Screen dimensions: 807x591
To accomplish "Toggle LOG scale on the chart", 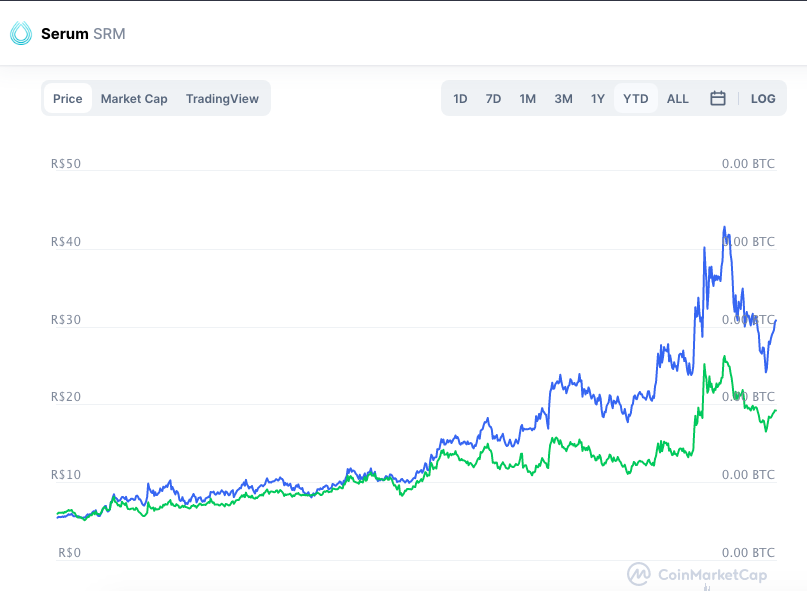I will (763, 98).
